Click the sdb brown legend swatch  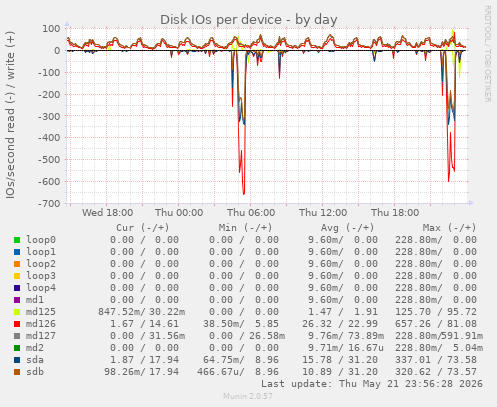17,372
